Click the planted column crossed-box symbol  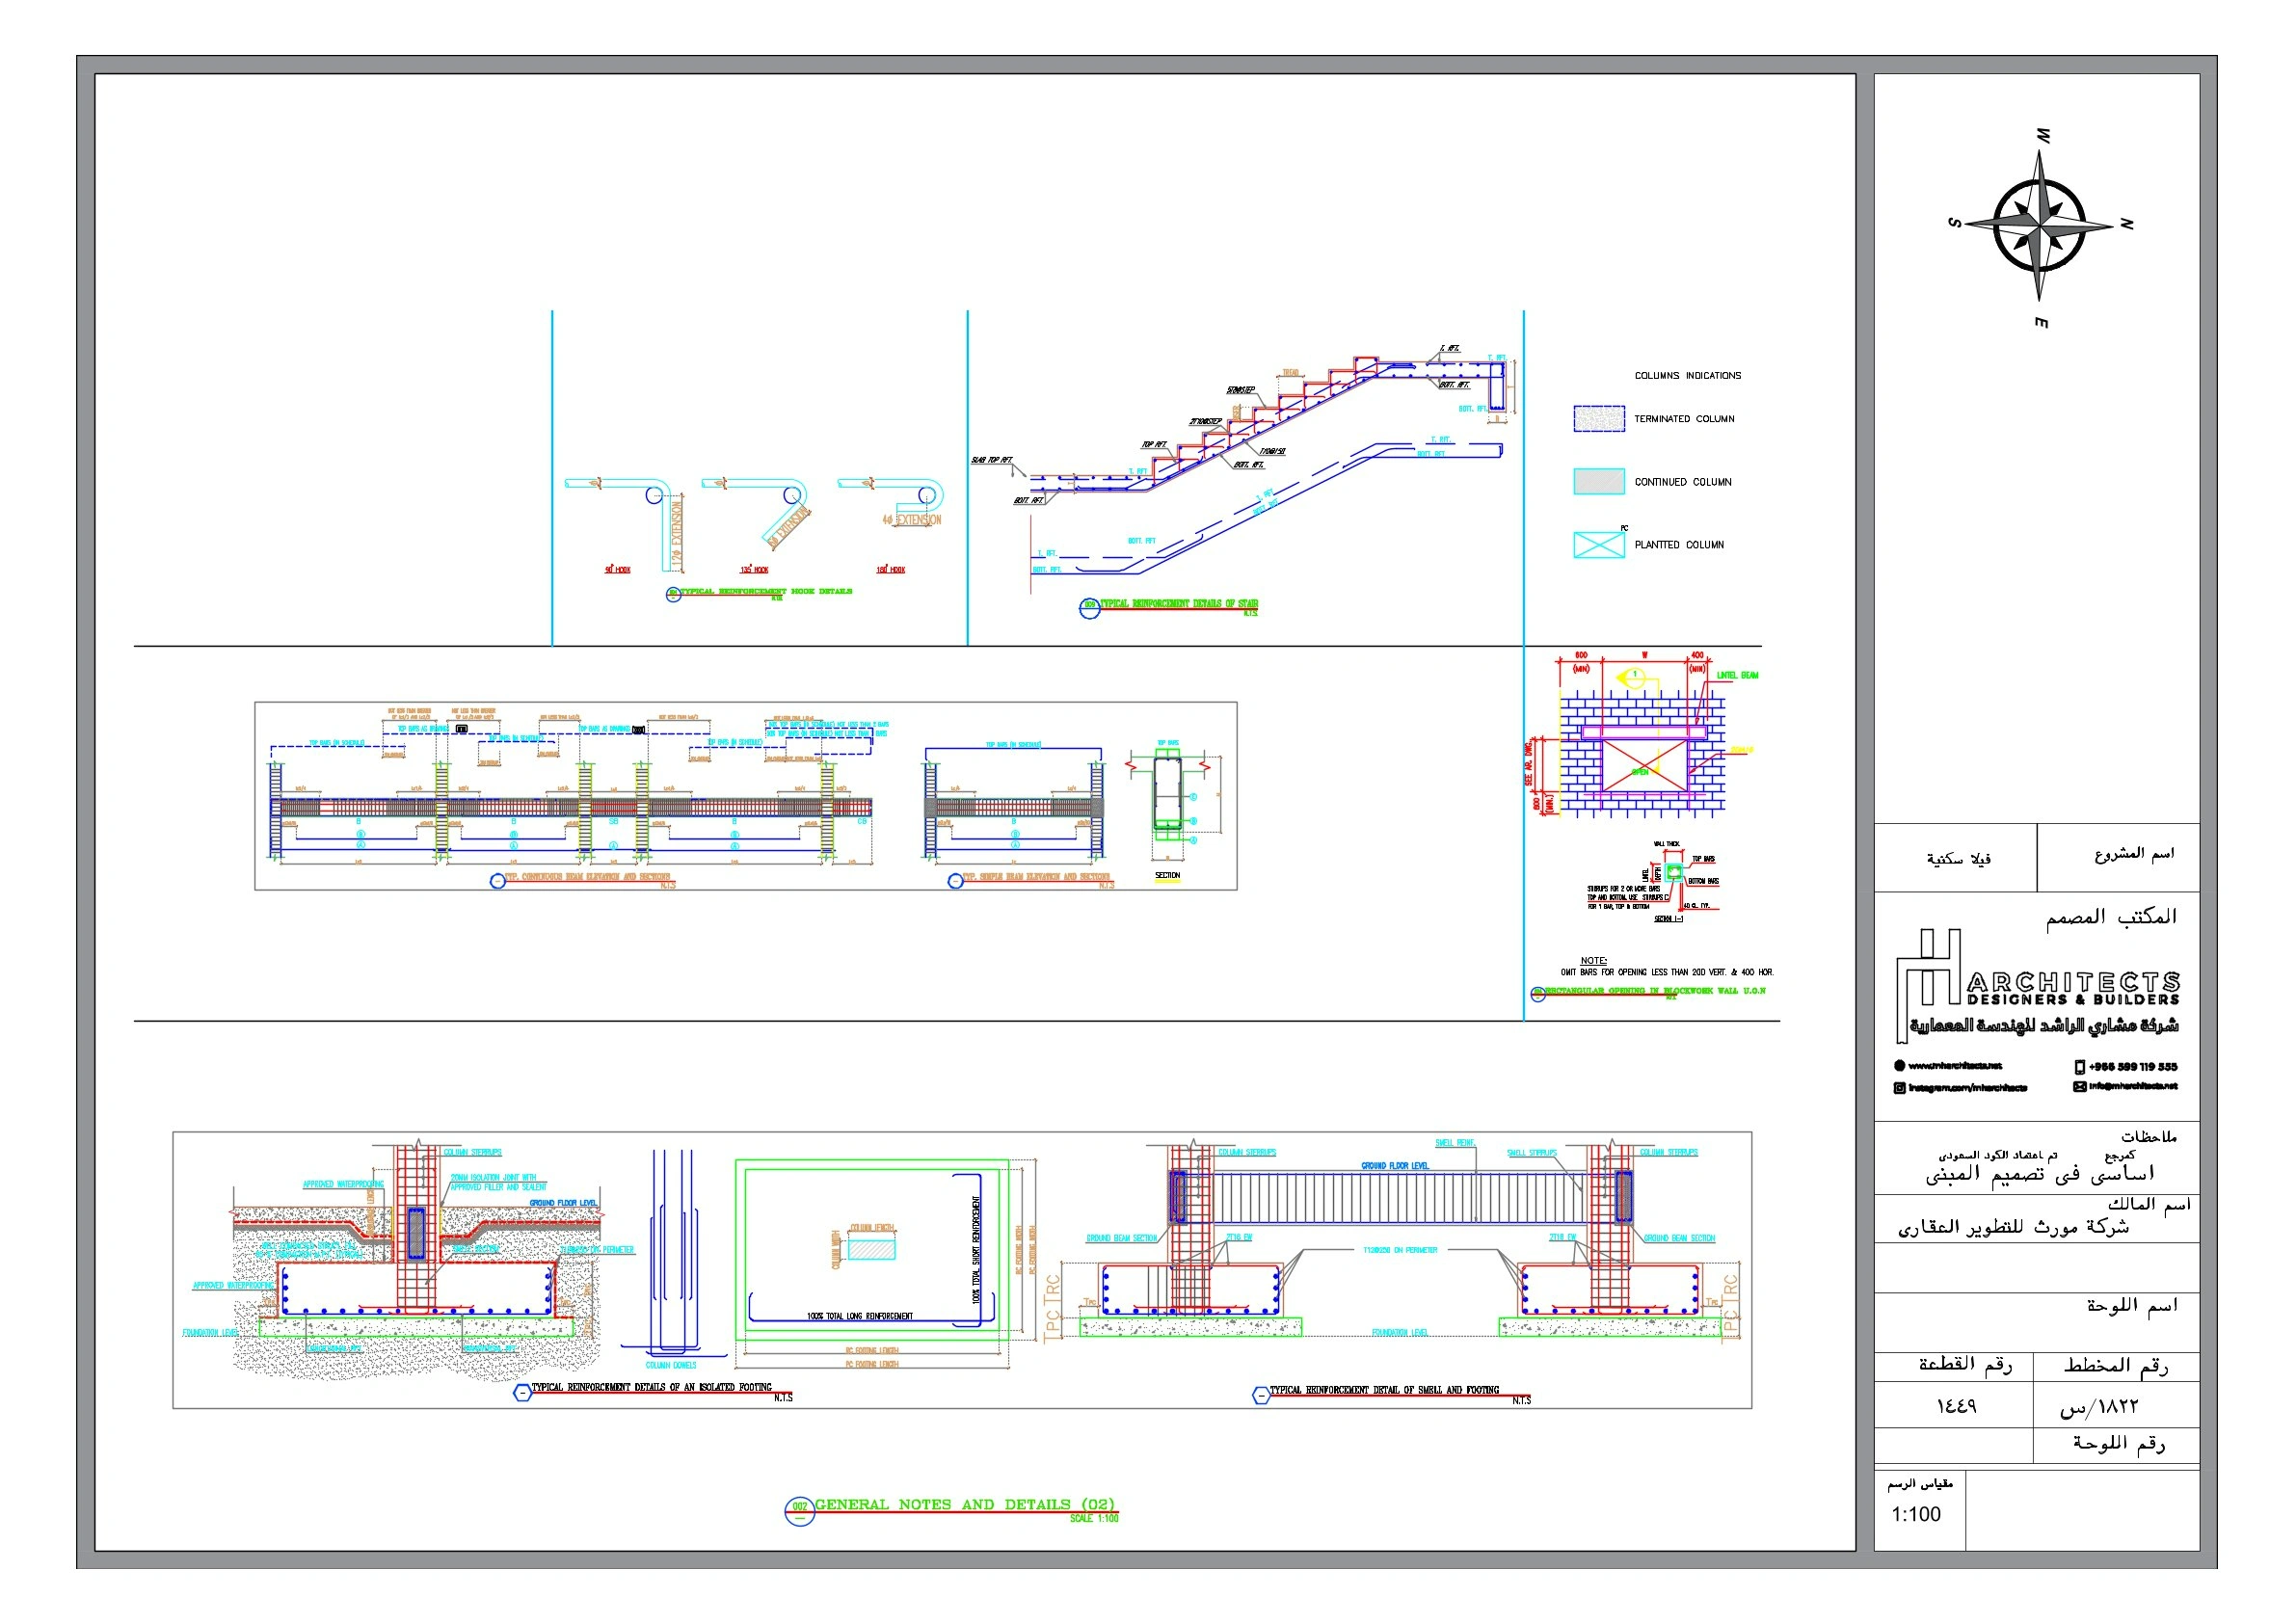point(1598,545)
